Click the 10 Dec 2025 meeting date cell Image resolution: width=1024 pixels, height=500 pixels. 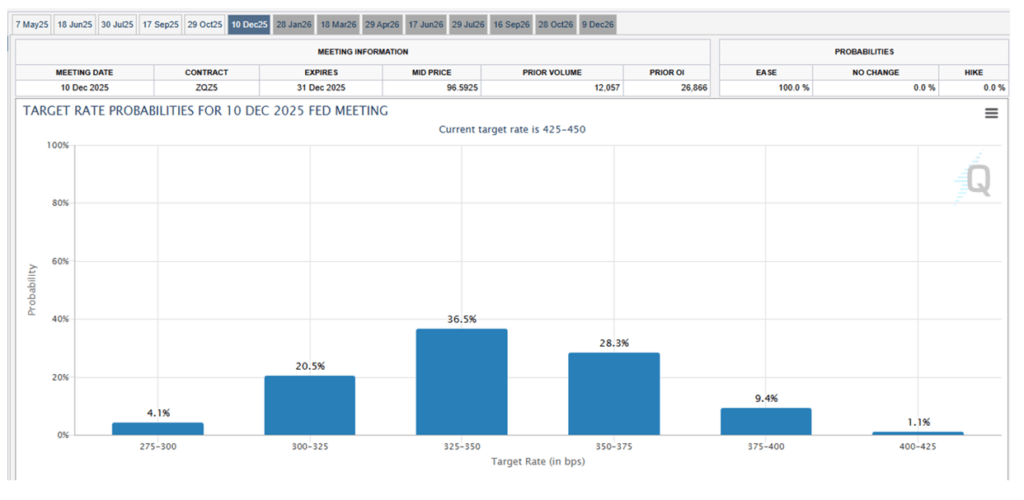(x=85, y=87)
